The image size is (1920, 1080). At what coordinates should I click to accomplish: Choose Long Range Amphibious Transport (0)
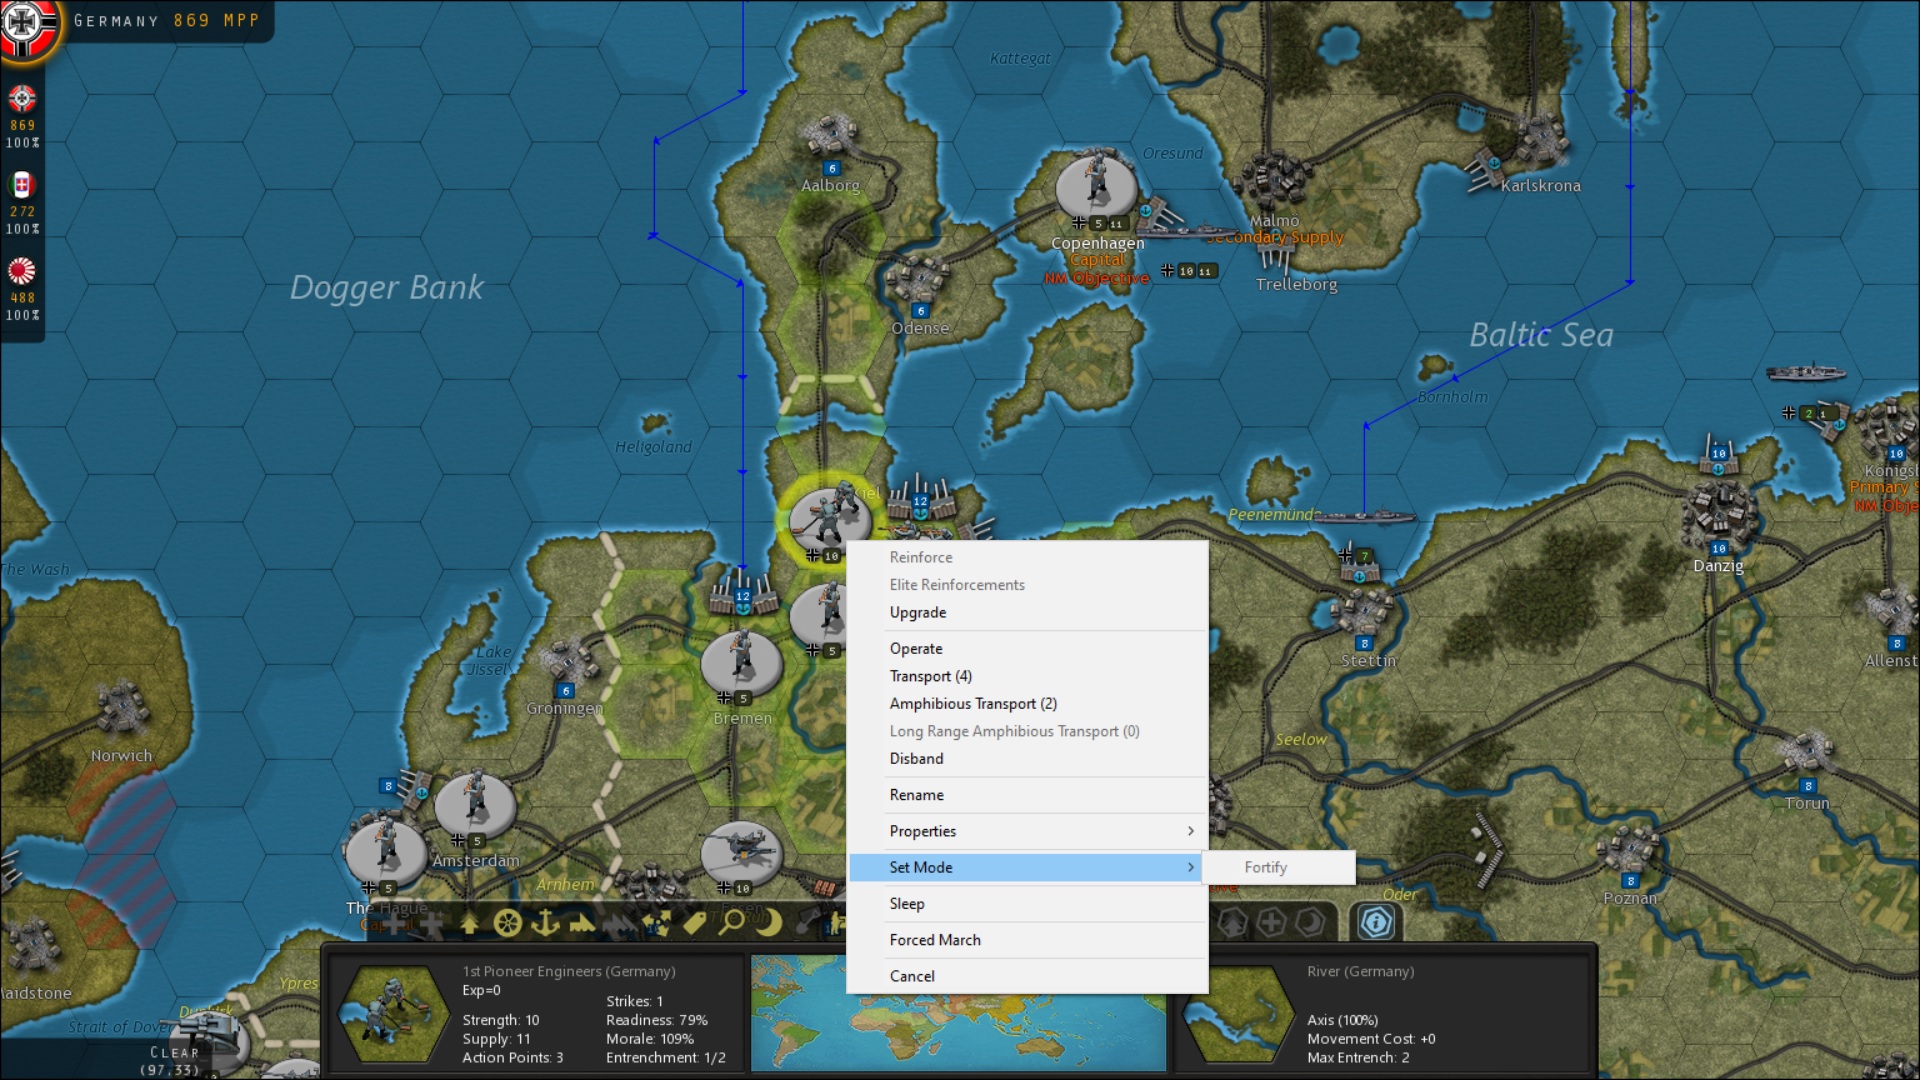point(1013,731)
